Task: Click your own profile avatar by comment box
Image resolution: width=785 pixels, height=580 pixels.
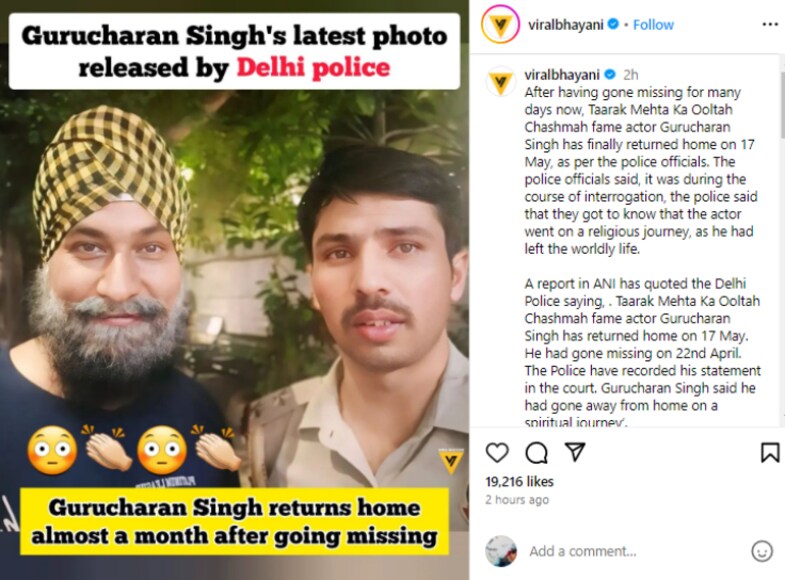Action: coord(501,551)
